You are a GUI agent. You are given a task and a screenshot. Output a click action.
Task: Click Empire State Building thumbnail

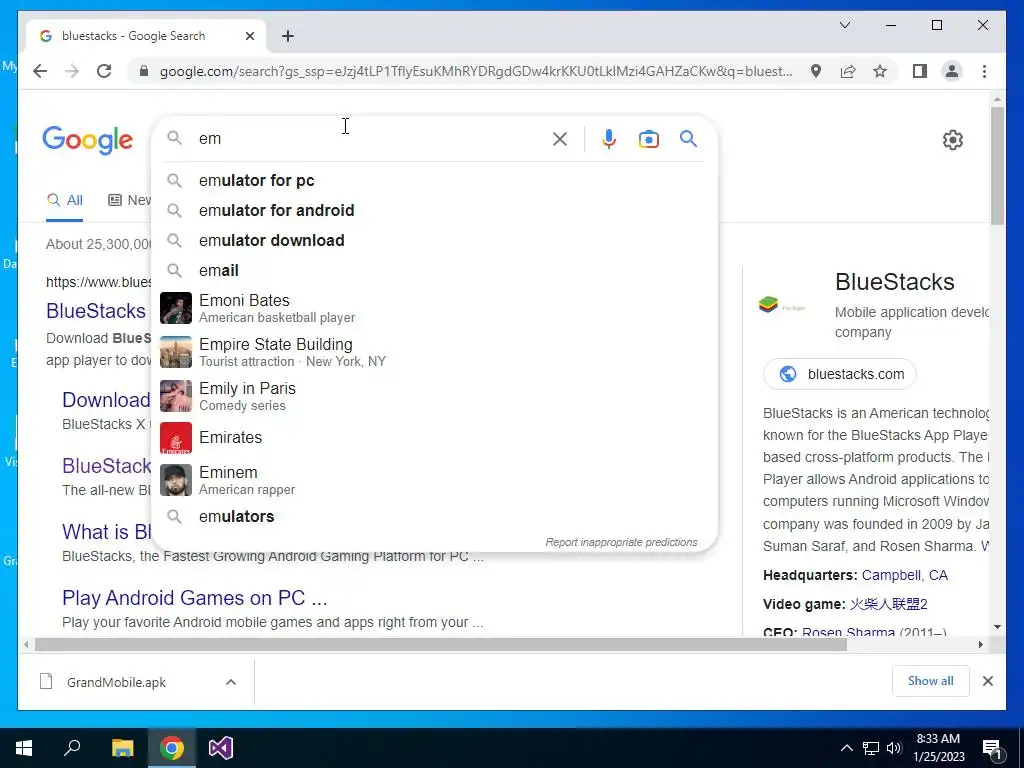(176, 352)
